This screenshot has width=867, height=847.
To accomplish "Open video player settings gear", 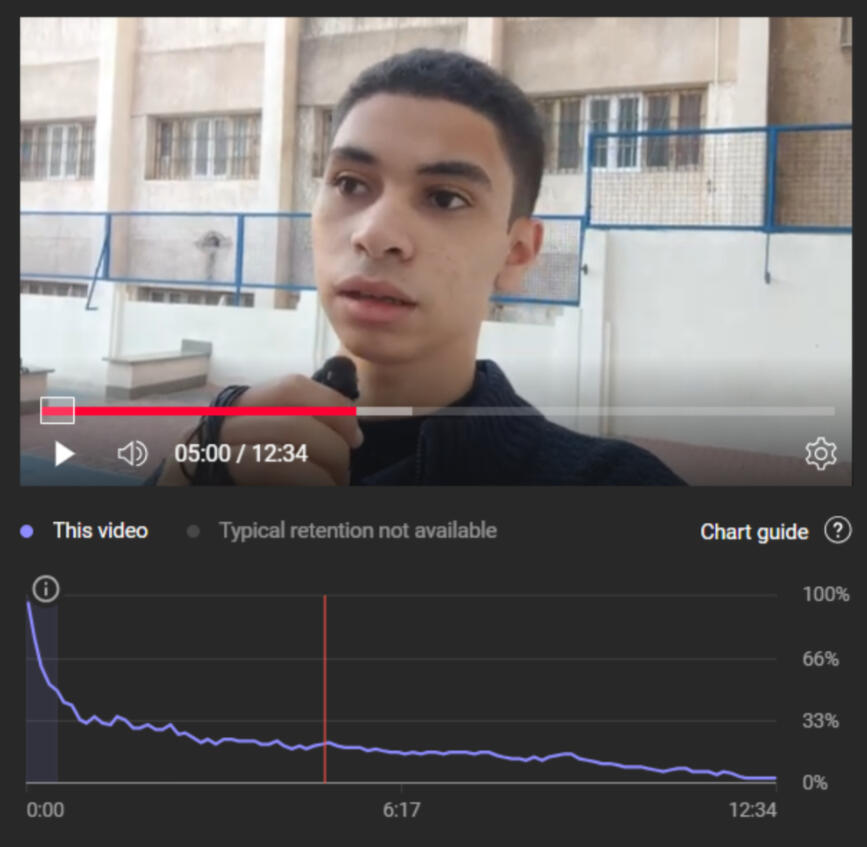I will [x=821, y=454].
